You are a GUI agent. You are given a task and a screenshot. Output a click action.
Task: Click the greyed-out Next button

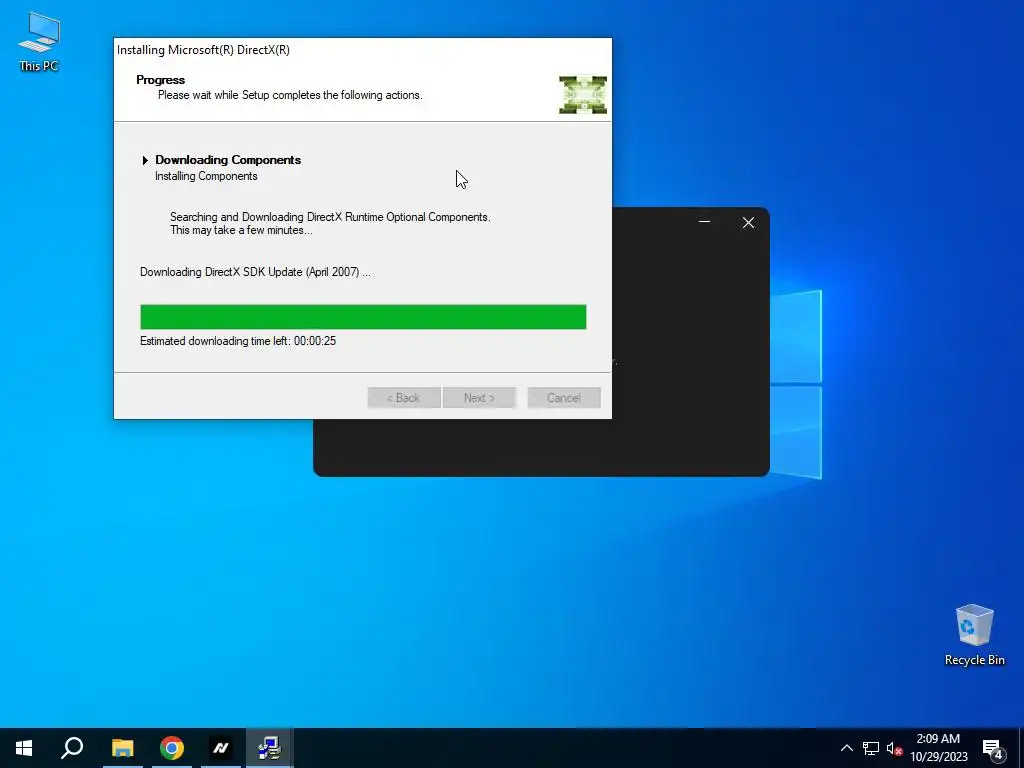click(x=479, y=398)
